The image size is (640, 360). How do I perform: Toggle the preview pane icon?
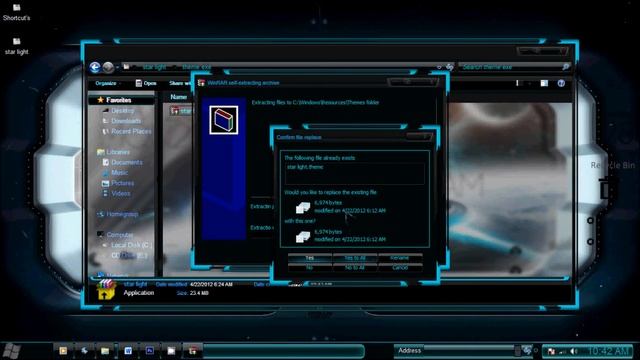coord(544,83)
